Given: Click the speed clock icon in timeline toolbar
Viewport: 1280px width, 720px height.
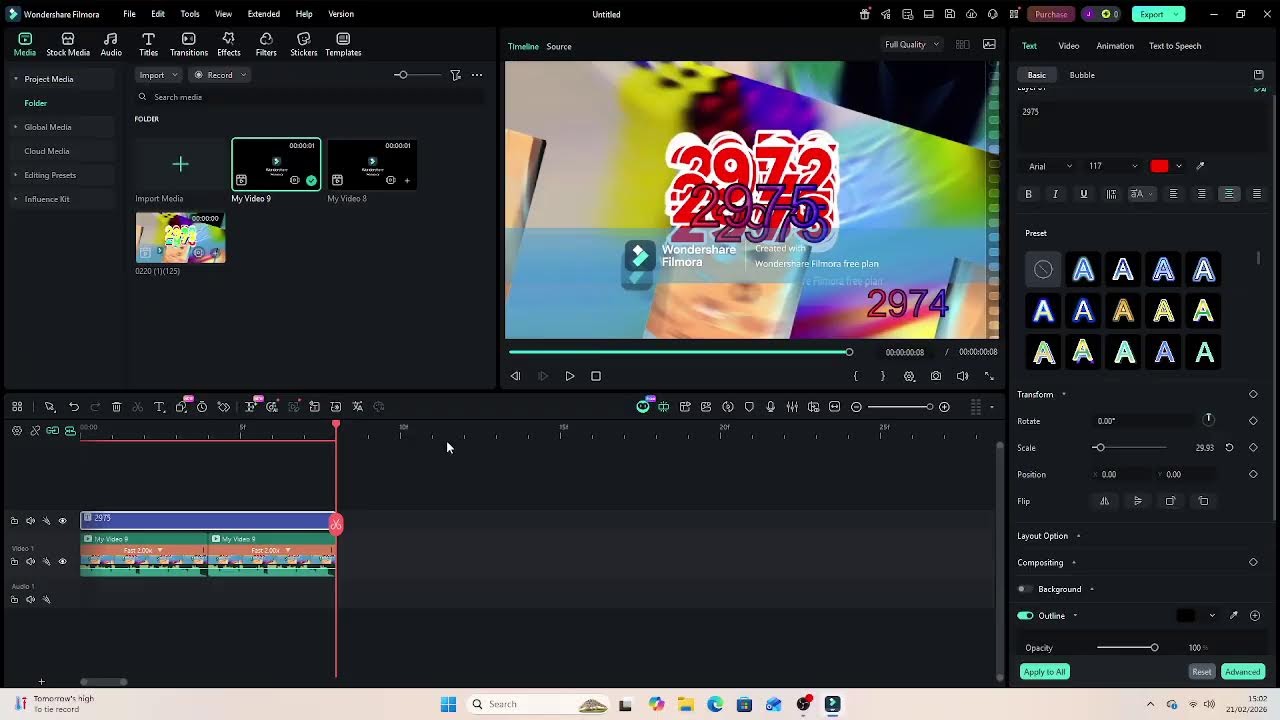Looking at the screenshot, I should [x=202, y=407].
